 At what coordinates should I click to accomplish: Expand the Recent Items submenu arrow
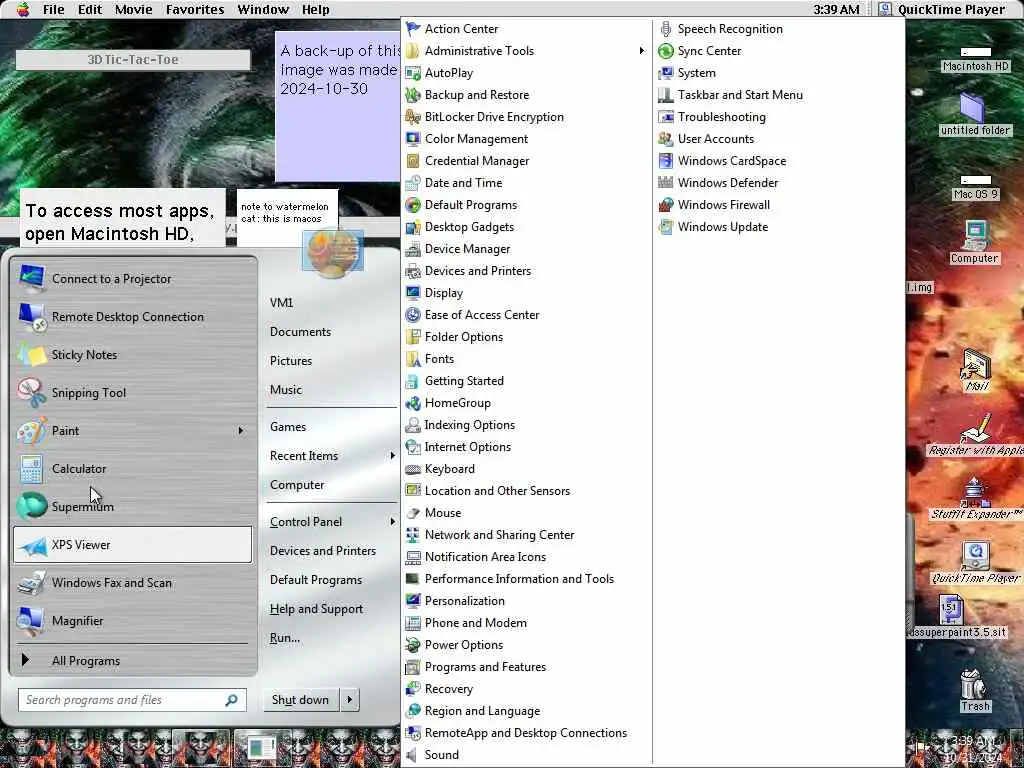click(x=392, y=456)
